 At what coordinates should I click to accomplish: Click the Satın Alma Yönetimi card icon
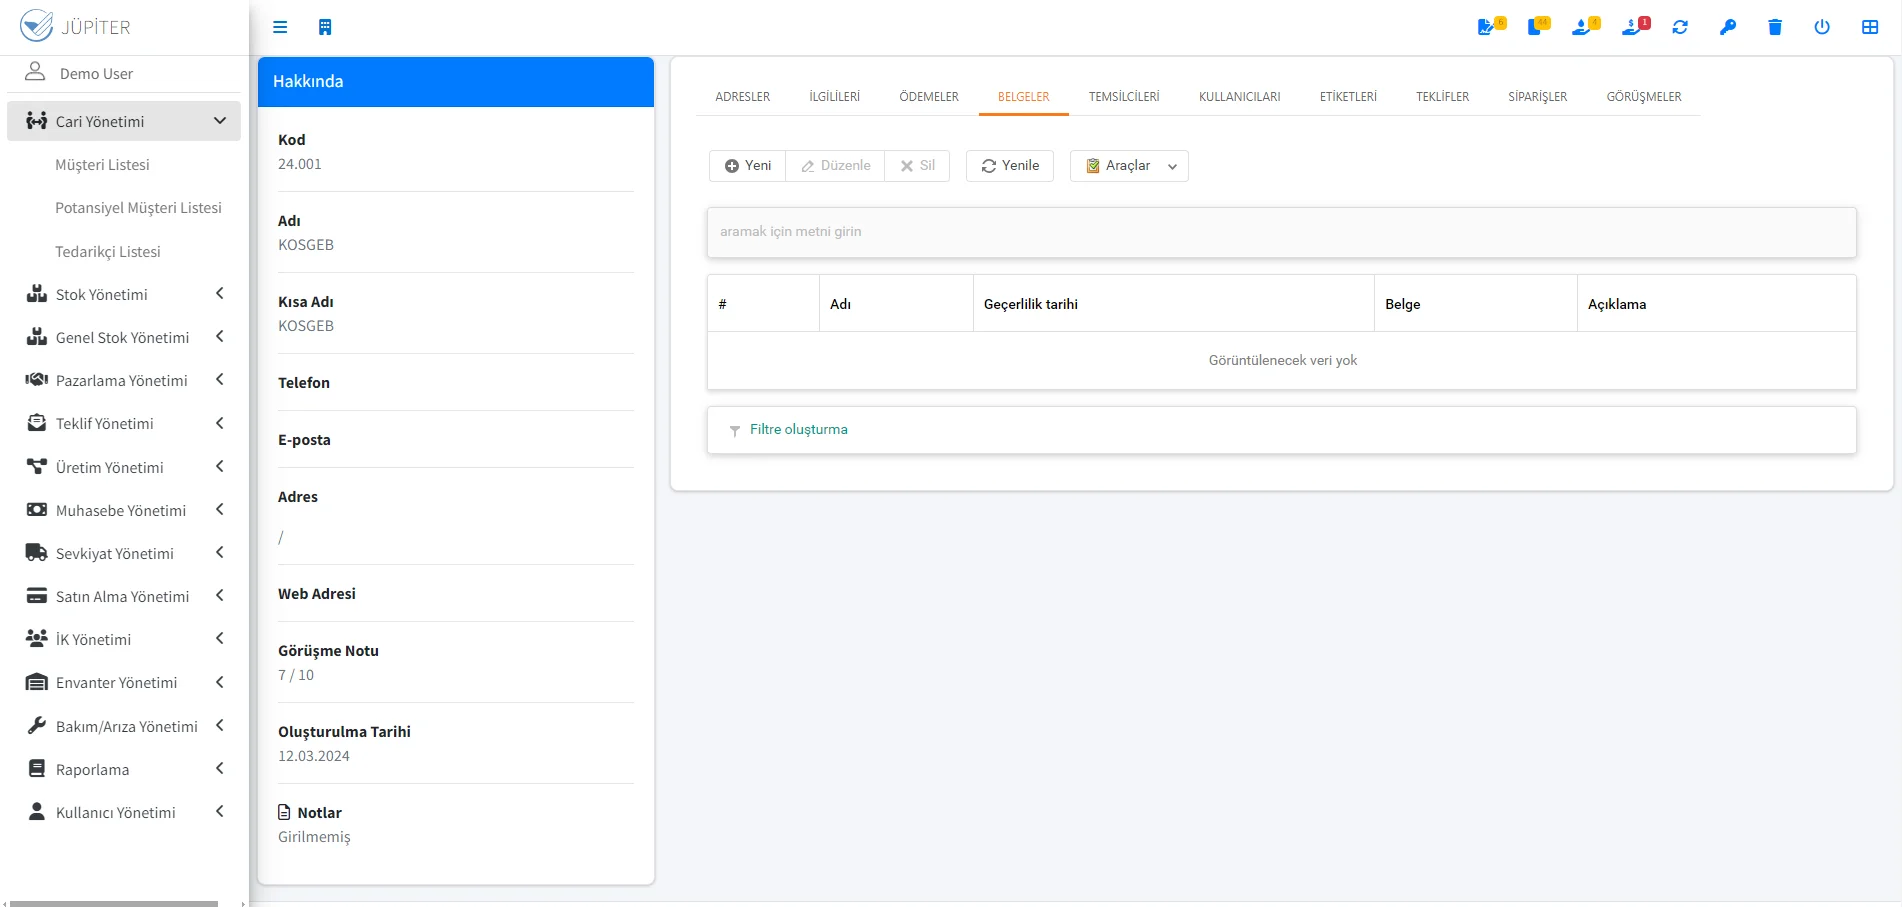(x=37, y=596)
